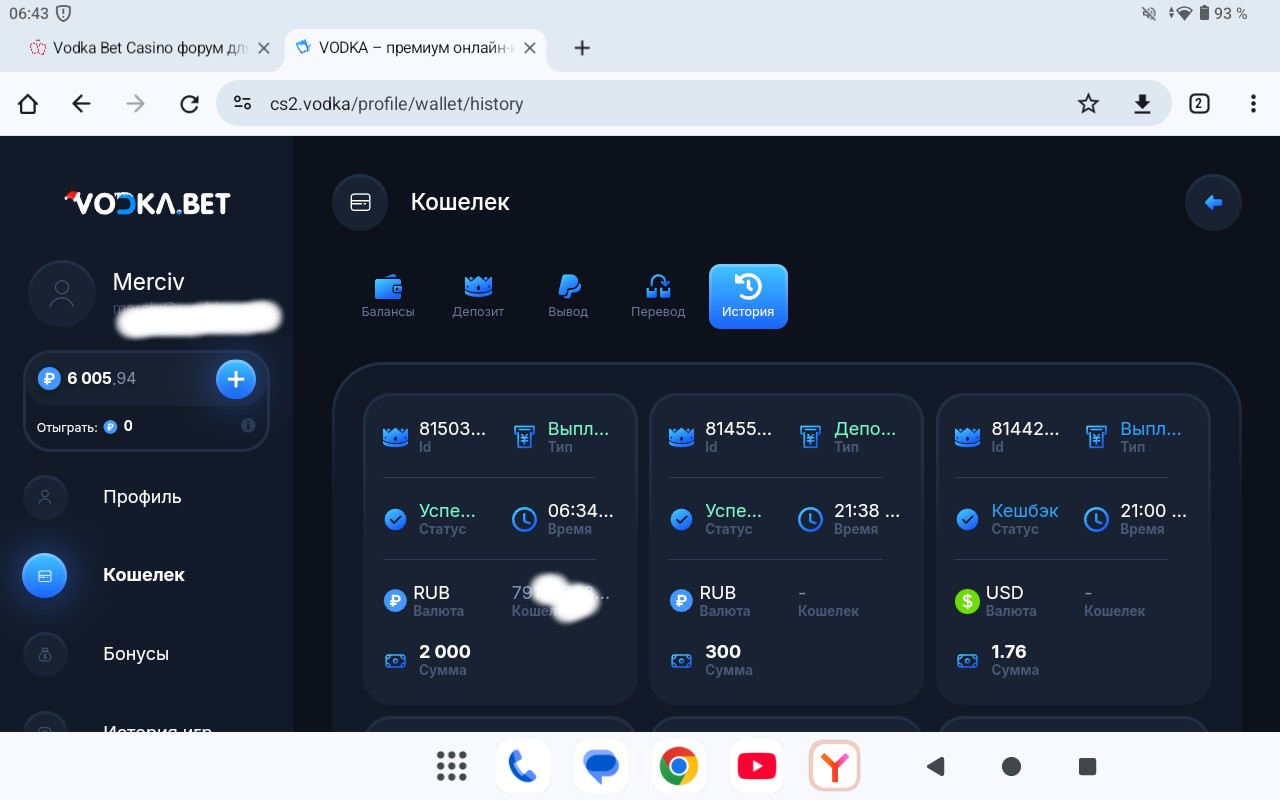Open a new browser tab
This screenshot has height=800, width=1280.
pos(582,48)
